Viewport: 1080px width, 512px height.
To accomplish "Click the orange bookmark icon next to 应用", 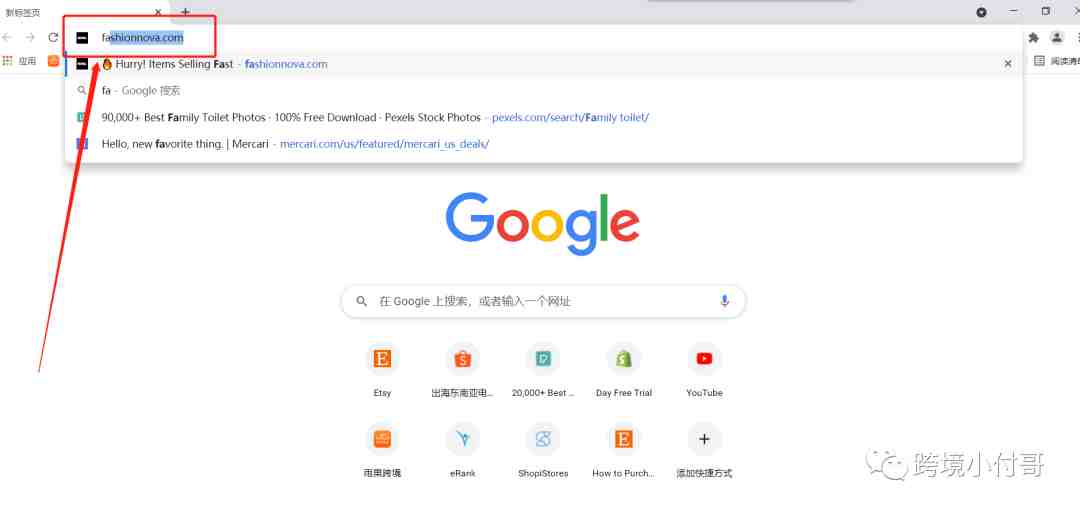I will click(x=54, y=61).
